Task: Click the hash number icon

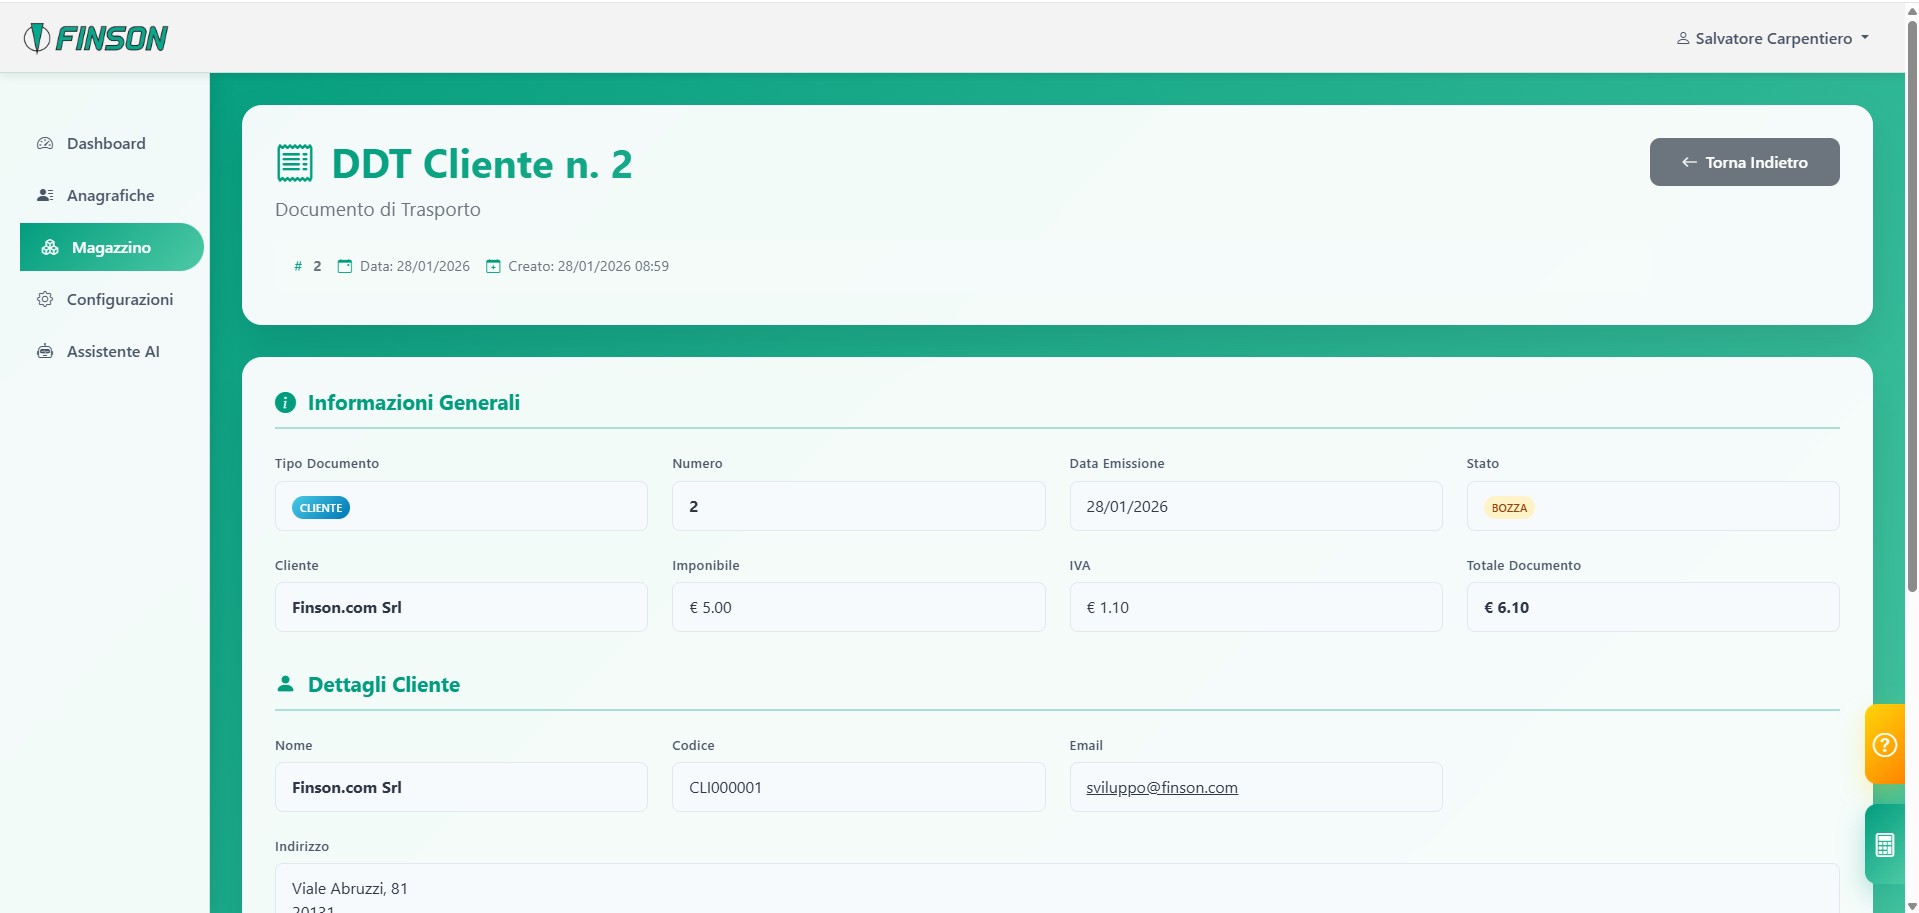Action: pyautogui.click(x=298, y=266)
